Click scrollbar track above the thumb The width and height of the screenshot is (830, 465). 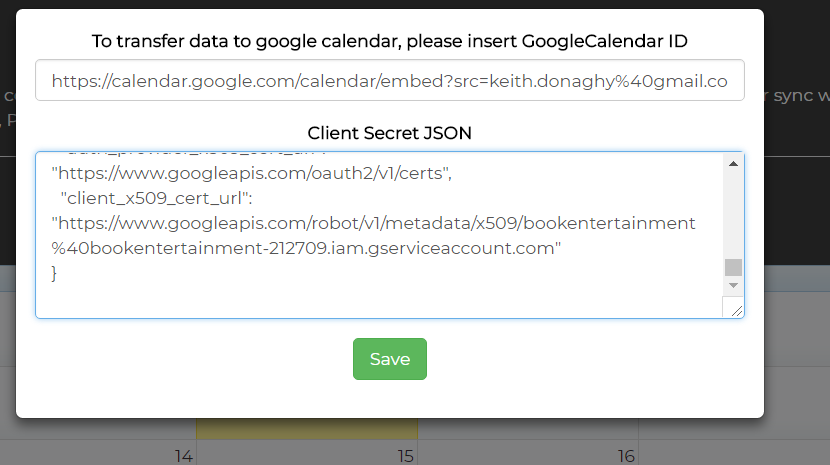pos(733,214)
